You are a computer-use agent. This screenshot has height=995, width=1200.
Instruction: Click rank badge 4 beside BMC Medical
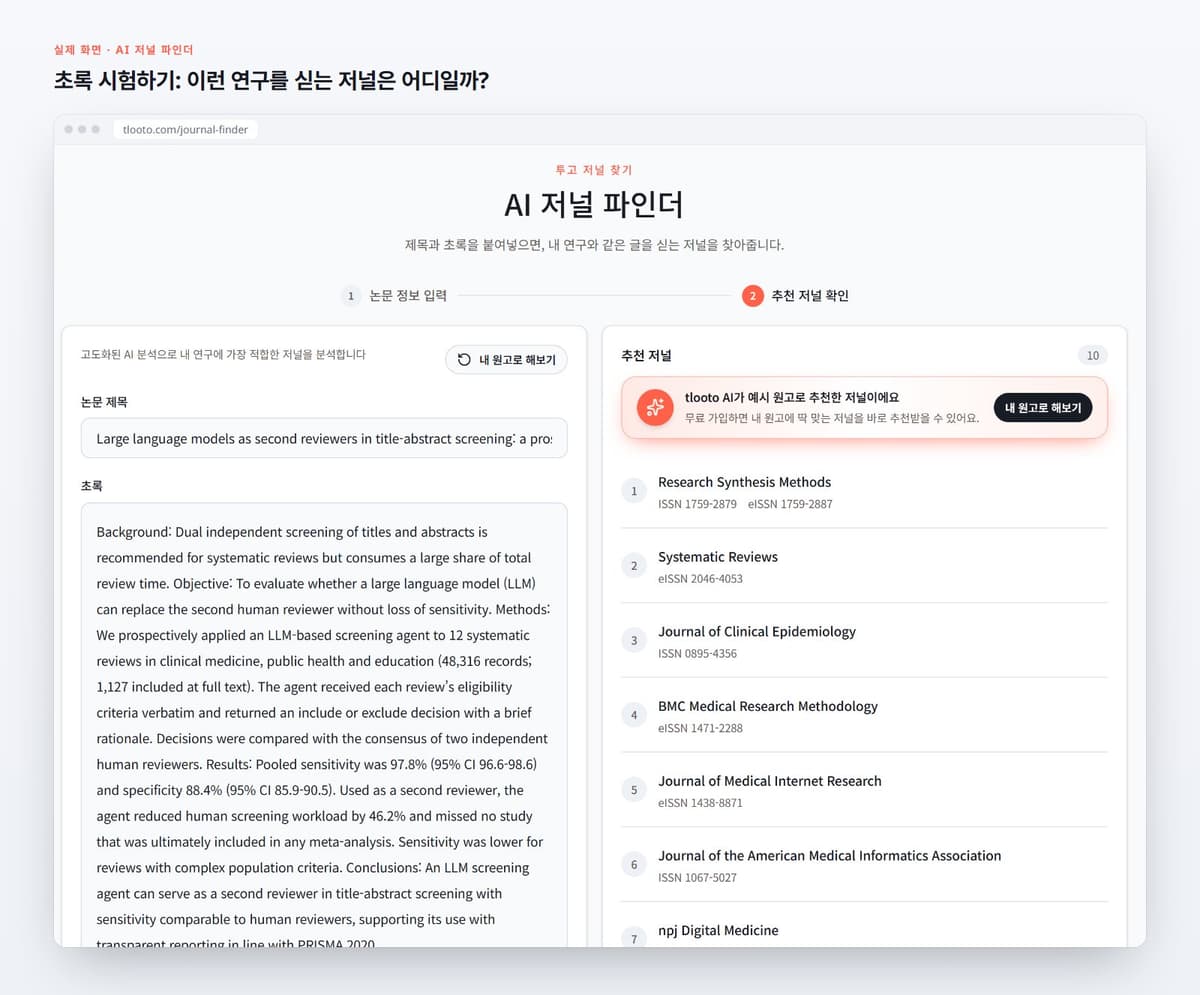[634, 715]
